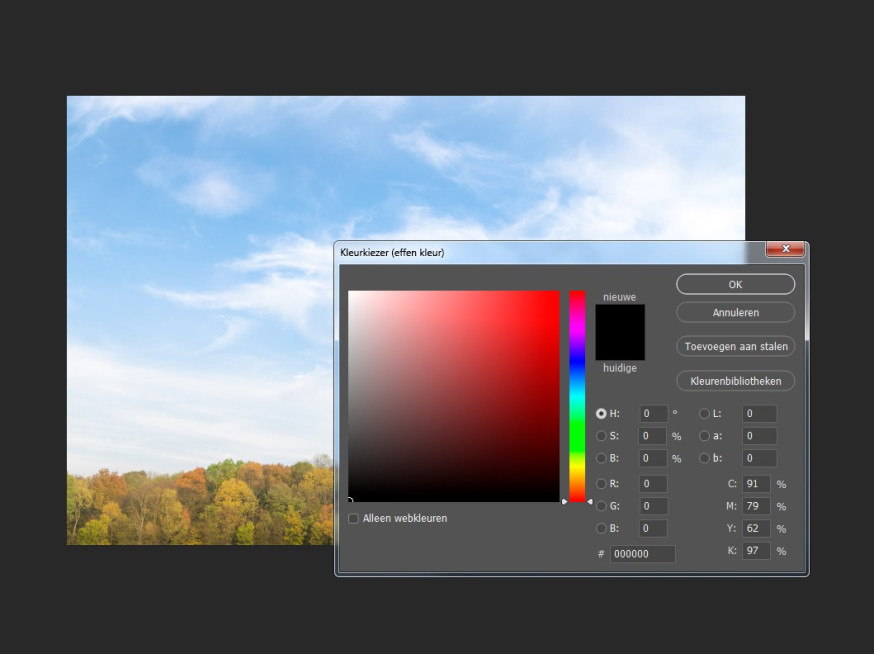The height and width of the screenshot is (654, 874).
Task: Click the K black percent field
Action: coord(756,551)
